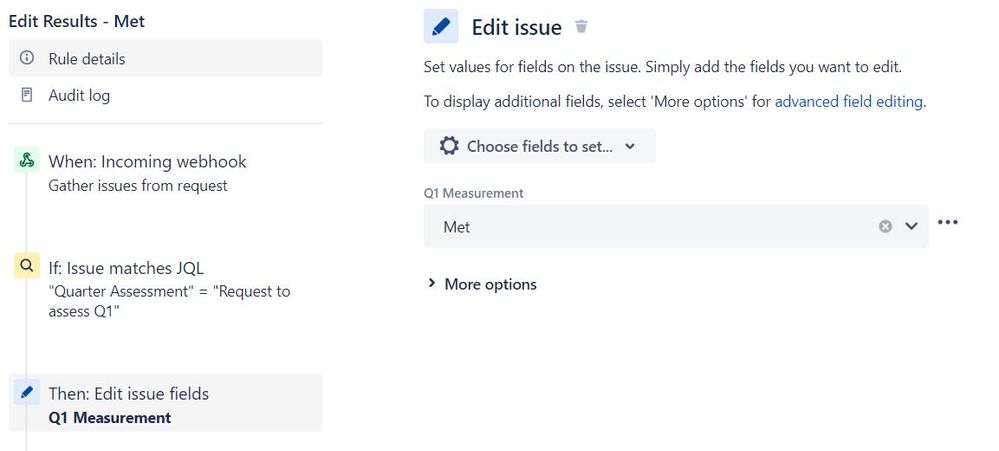Open the three-dots menu for Q1 Measurement

click(948, 222)
